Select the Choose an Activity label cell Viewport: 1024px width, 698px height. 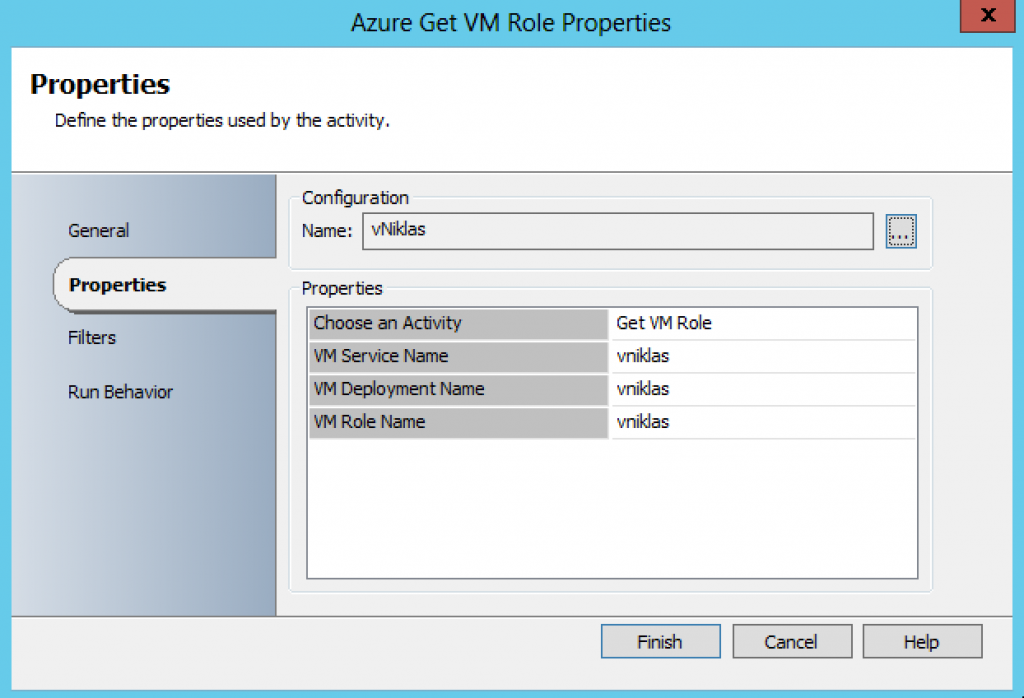tap(458, 323)
